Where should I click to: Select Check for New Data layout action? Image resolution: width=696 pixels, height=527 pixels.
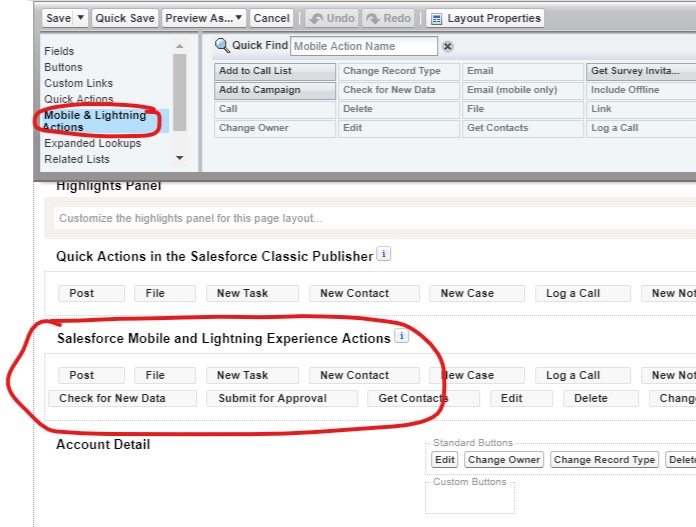(x=122, y=399)
